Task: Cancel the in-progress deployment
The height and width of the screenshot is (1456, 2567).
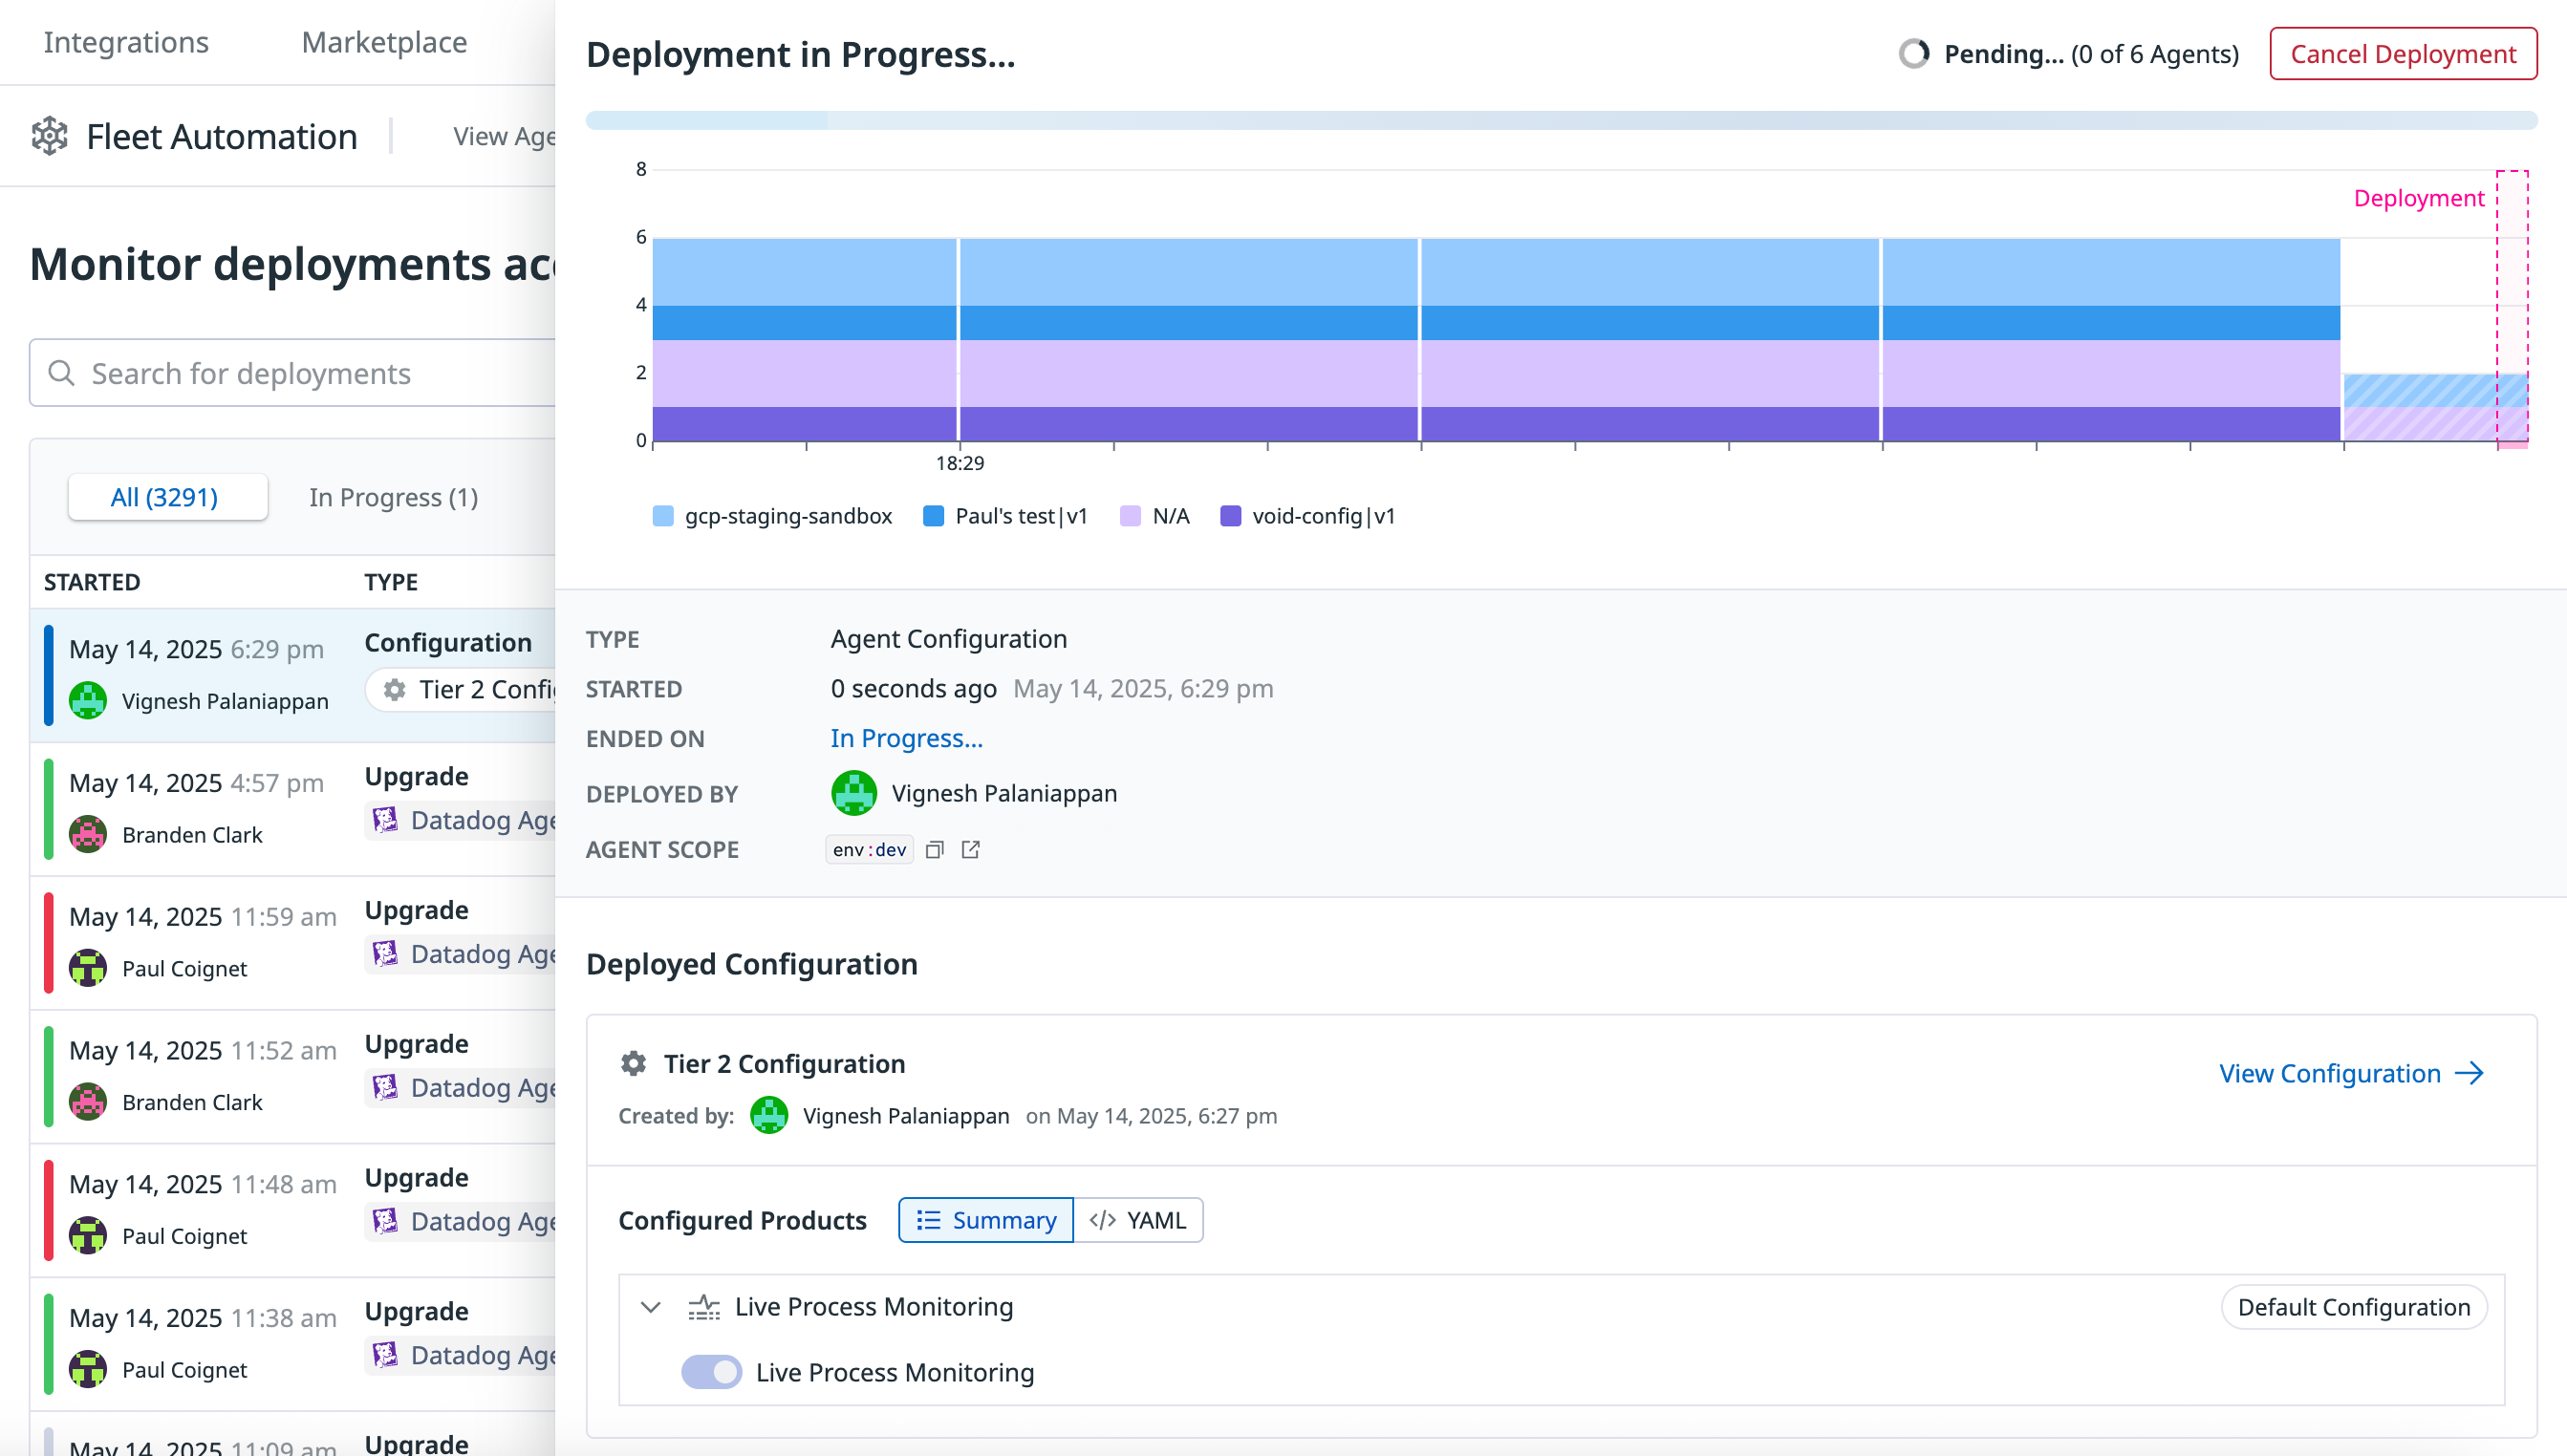Action: [2401, 53]
